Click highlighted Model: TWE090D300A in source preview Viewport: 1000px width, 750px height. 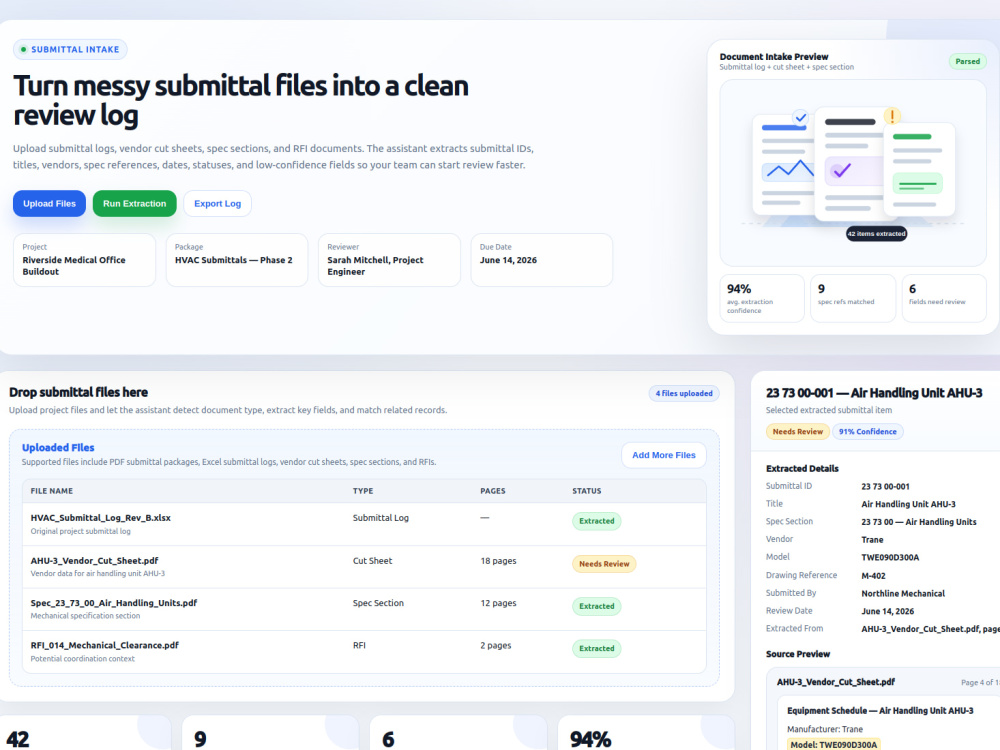(834, 744)
